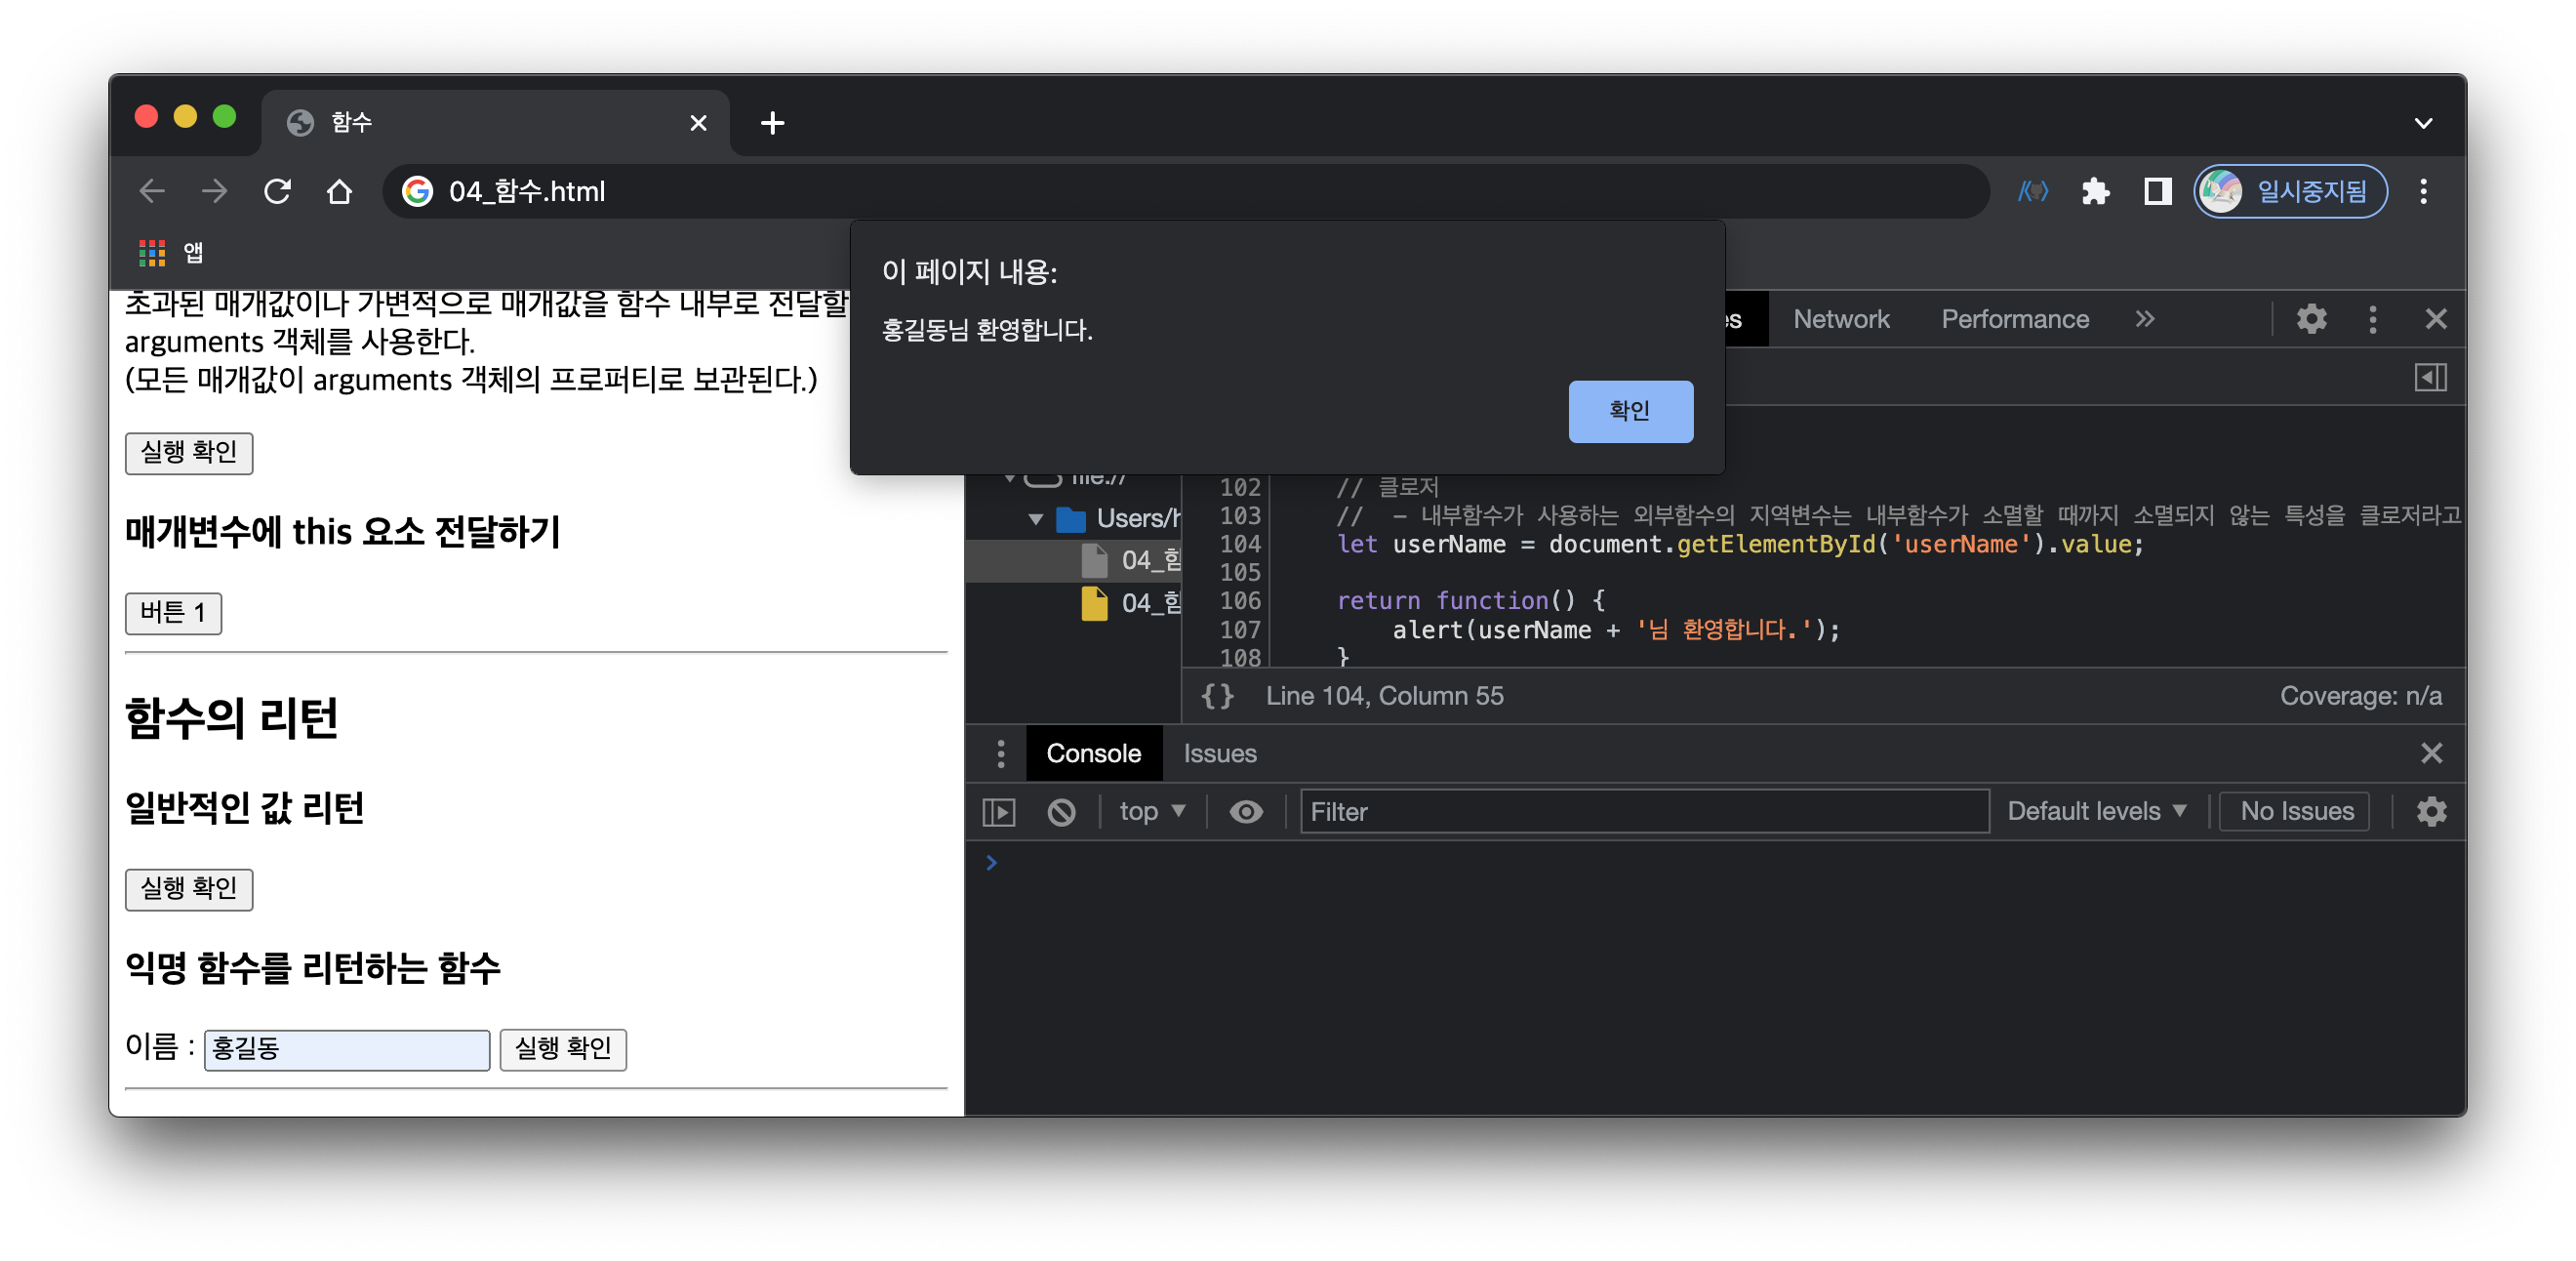Collapse the Users folder tree item
This screenshot has height=1261, width=2576.
pyautogui.click(x=1036, y=518)
